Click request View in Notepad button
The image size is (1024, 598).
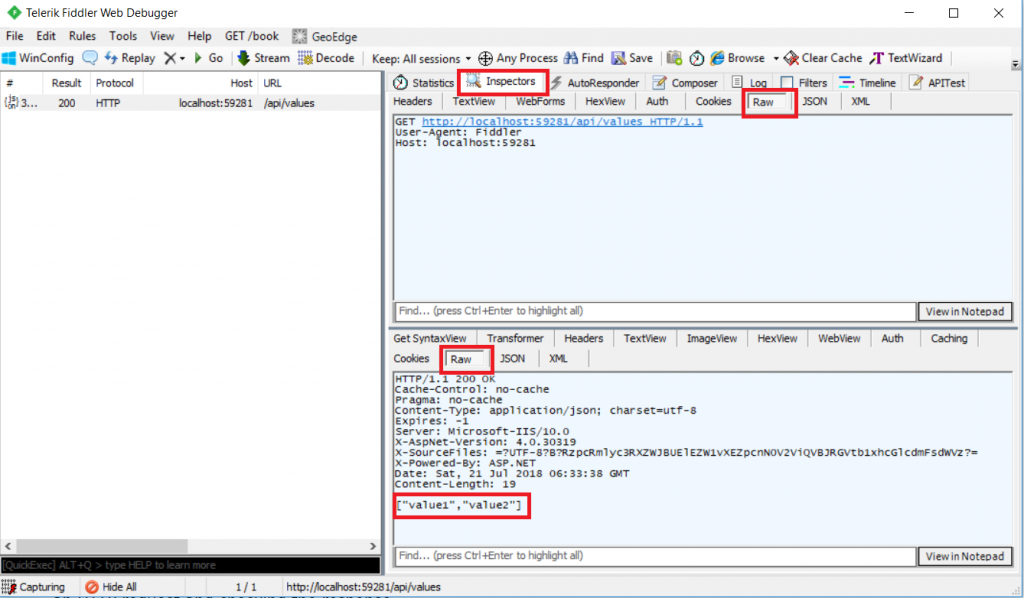point(965,311)
